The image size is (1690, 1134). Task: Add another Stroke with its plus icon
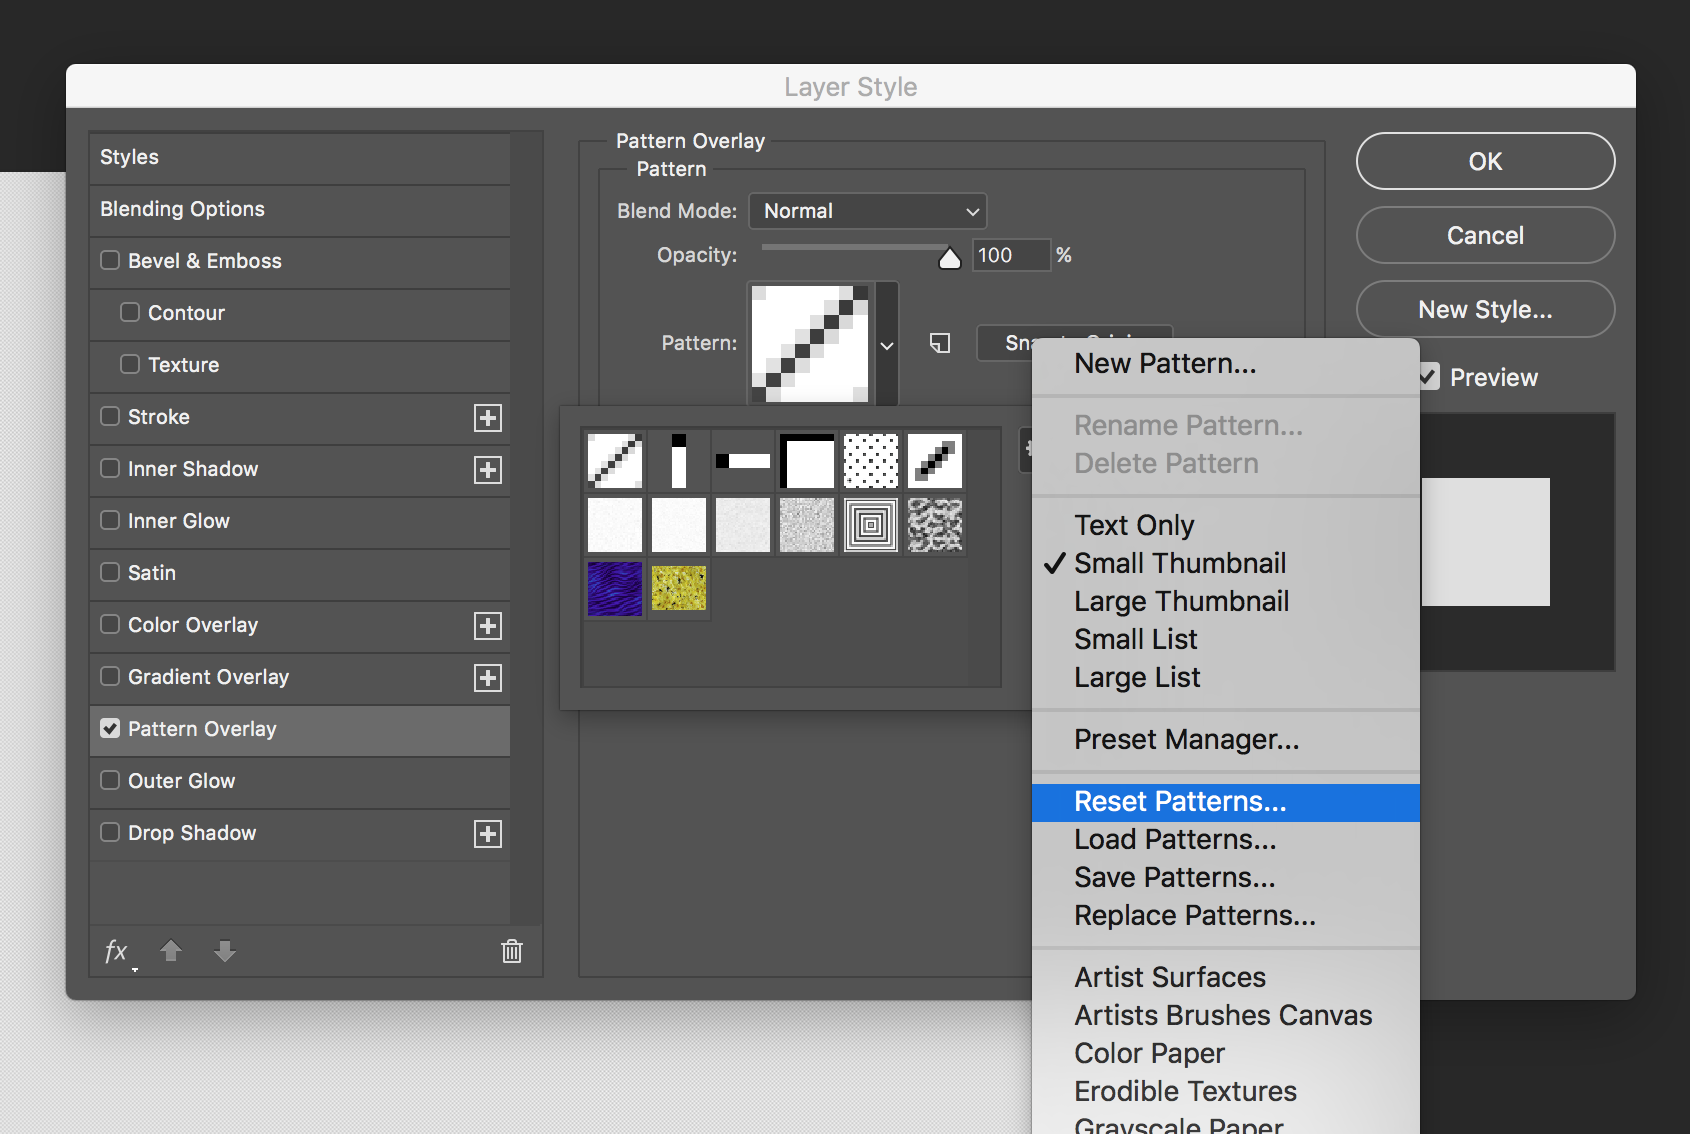(x=488, y=418)
